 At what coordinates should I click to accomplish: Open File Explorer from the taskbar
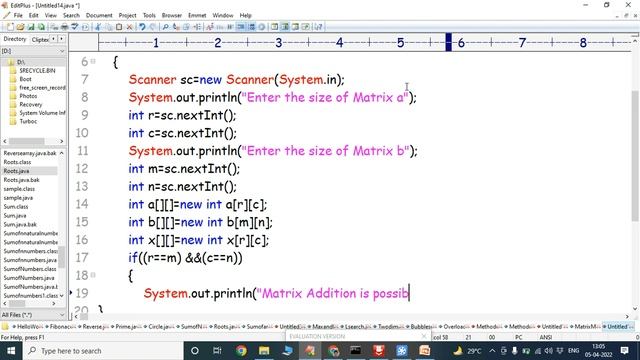pyautogui.click(x=264, y=351)
